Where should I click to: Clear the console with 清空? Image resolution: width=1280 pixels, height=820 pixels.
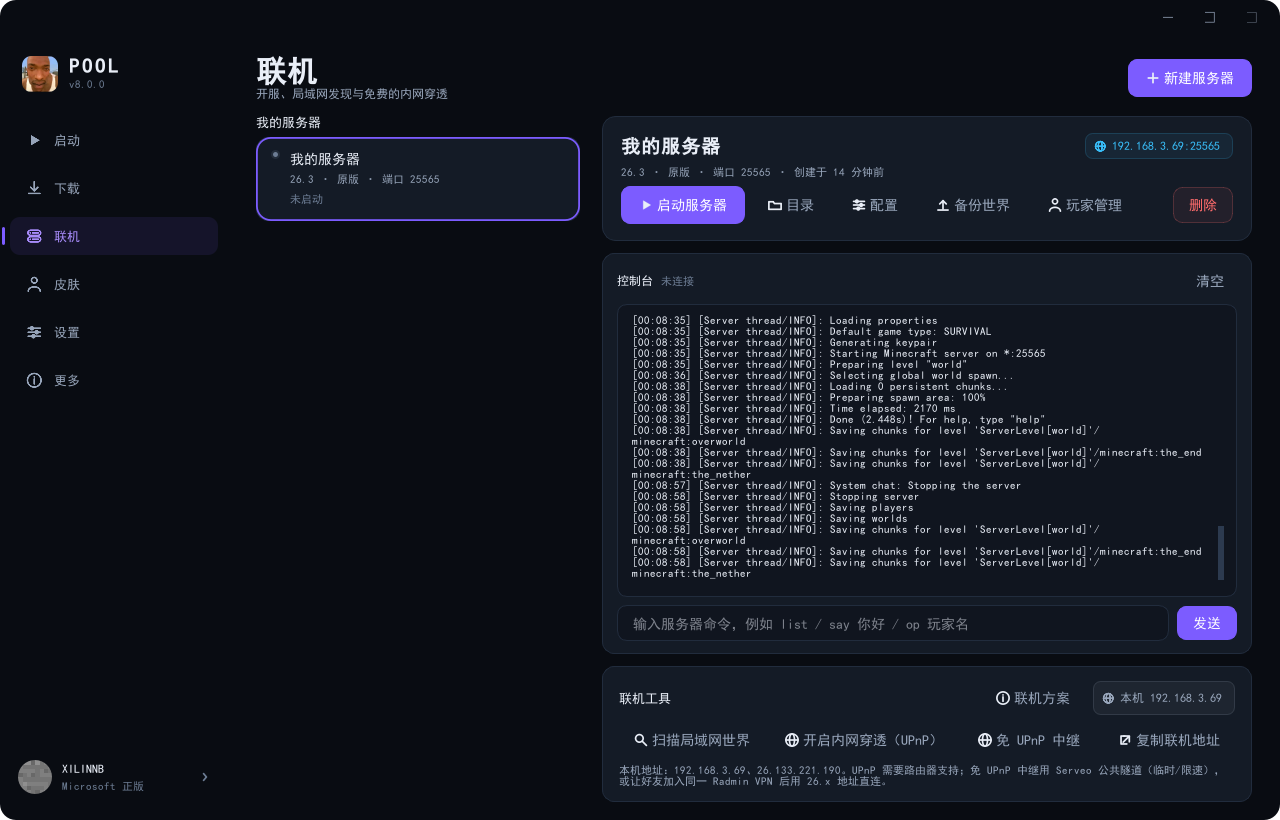[x=1210, y=281]
